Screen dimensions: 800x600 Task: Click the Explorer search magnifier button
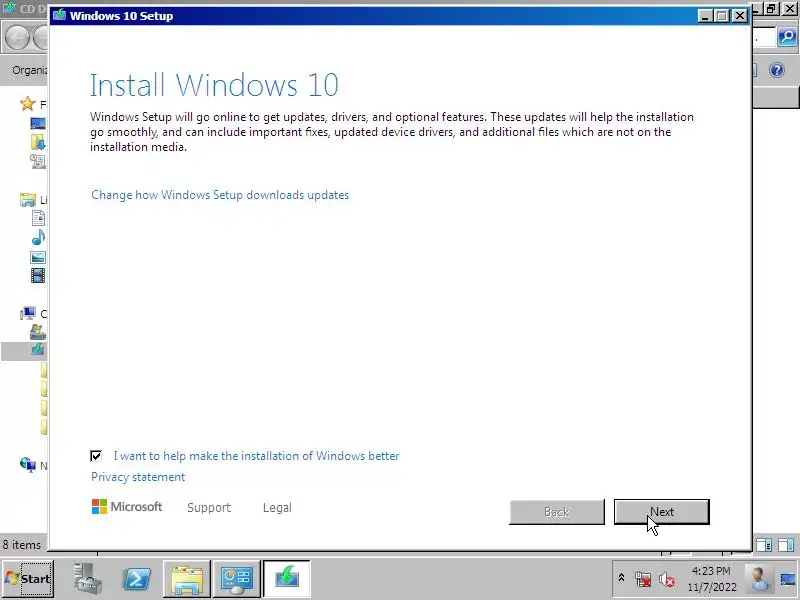click(x=787, y=37)
